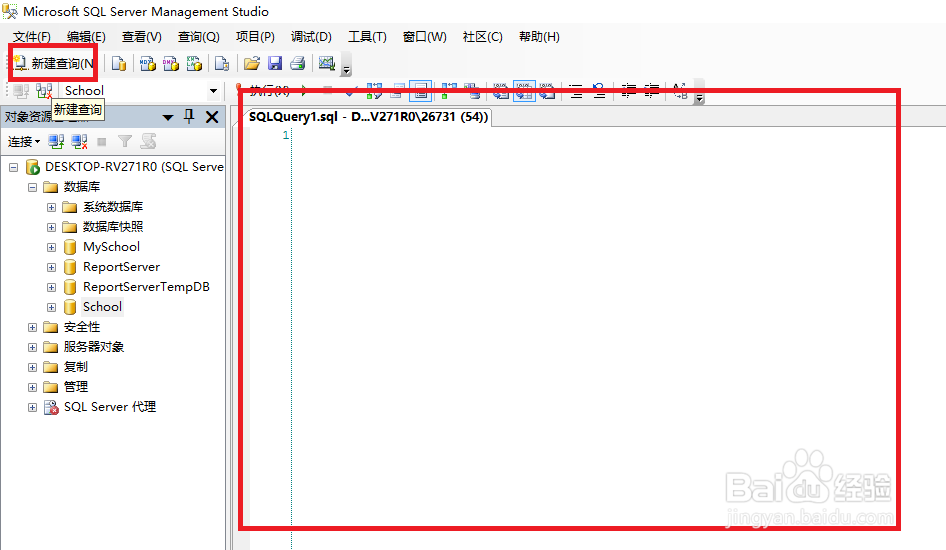The width and height of the screenshot is (946, 550).
Task: Open the 工具(T) Tools menu
Action: (367, 37)
